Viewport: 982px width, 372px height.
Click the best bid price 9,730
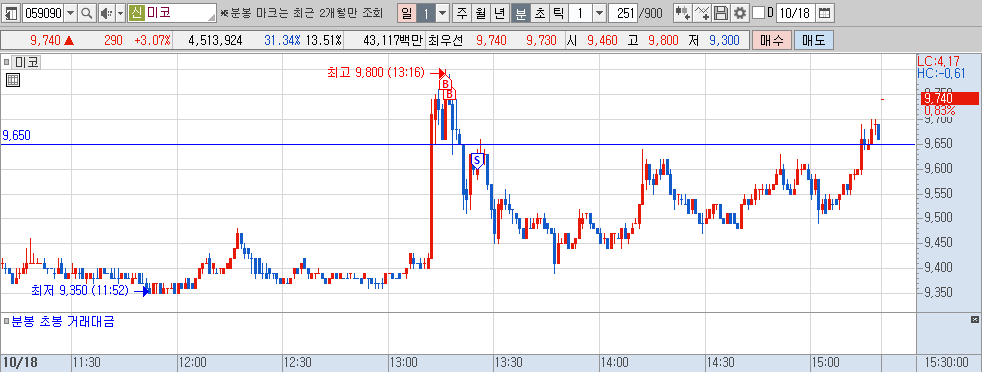(542, 41)
